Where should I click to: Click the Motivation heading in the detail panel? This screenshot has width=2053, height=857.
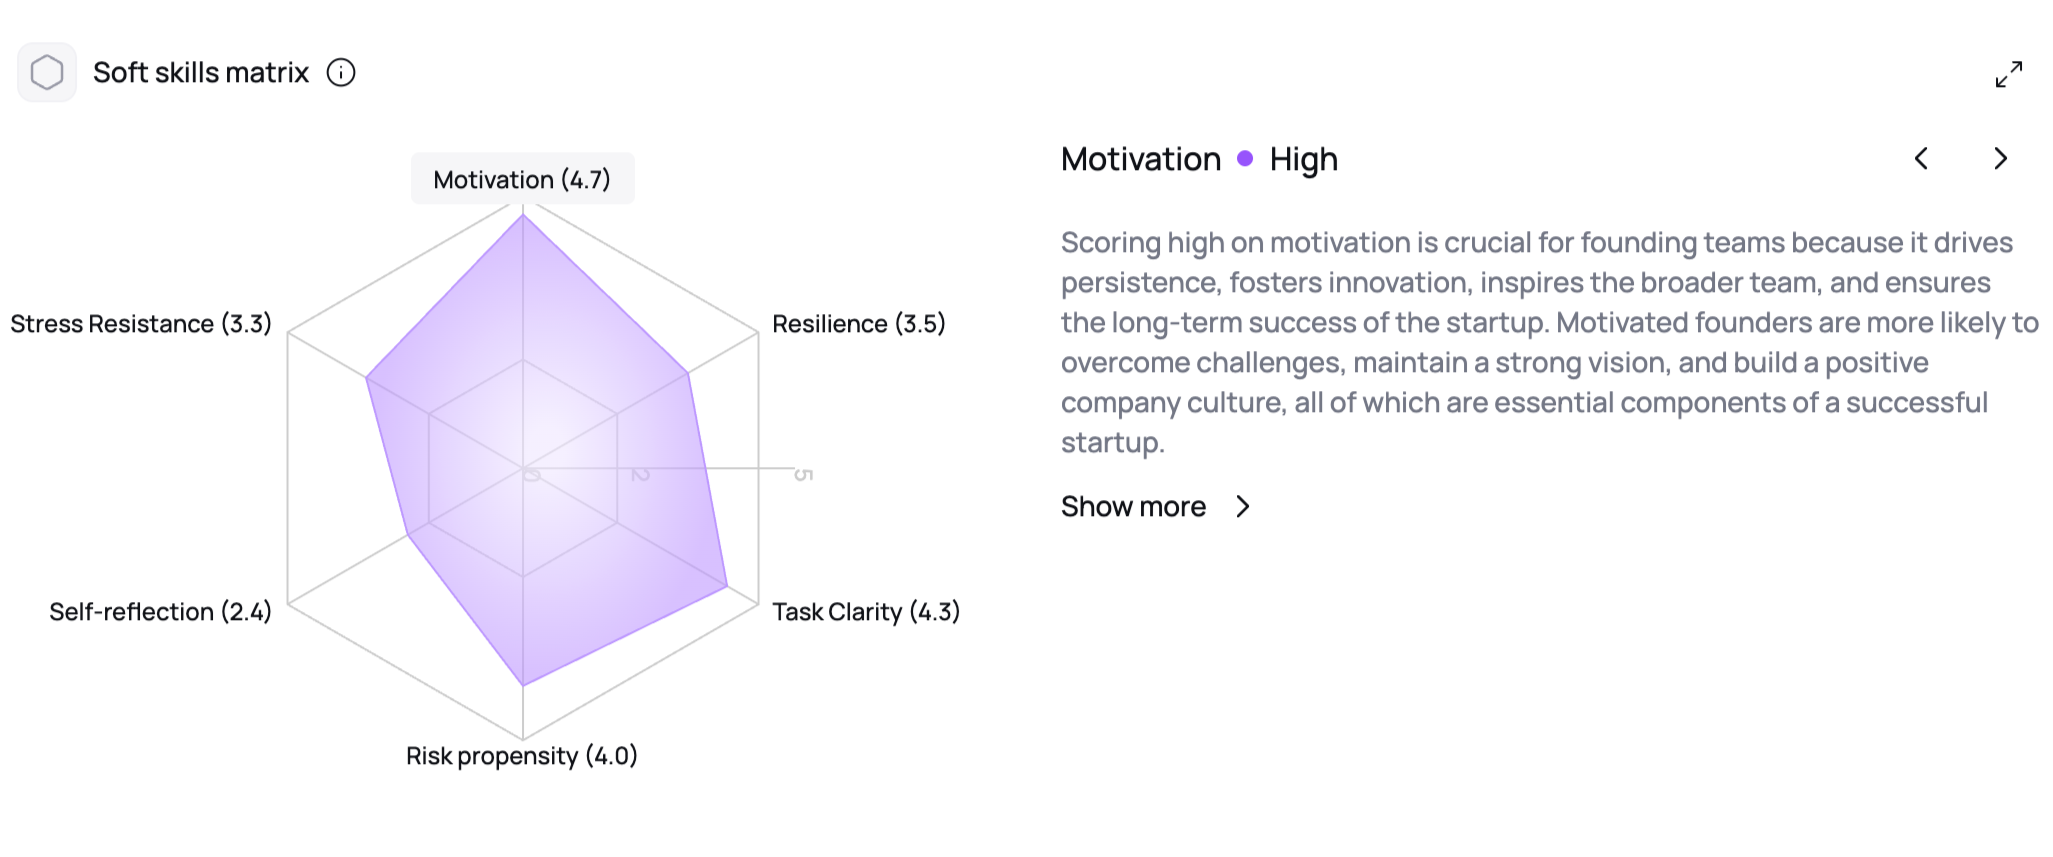click(x=1141, y=159)
